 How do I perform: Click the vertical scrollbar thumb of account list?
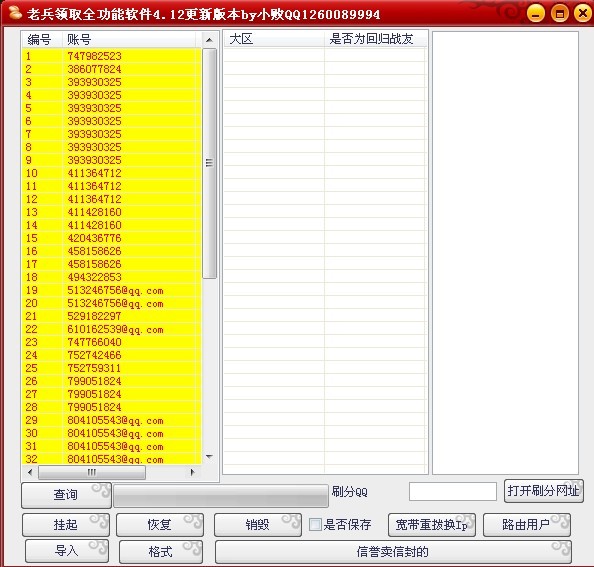(x=209, y=163)
